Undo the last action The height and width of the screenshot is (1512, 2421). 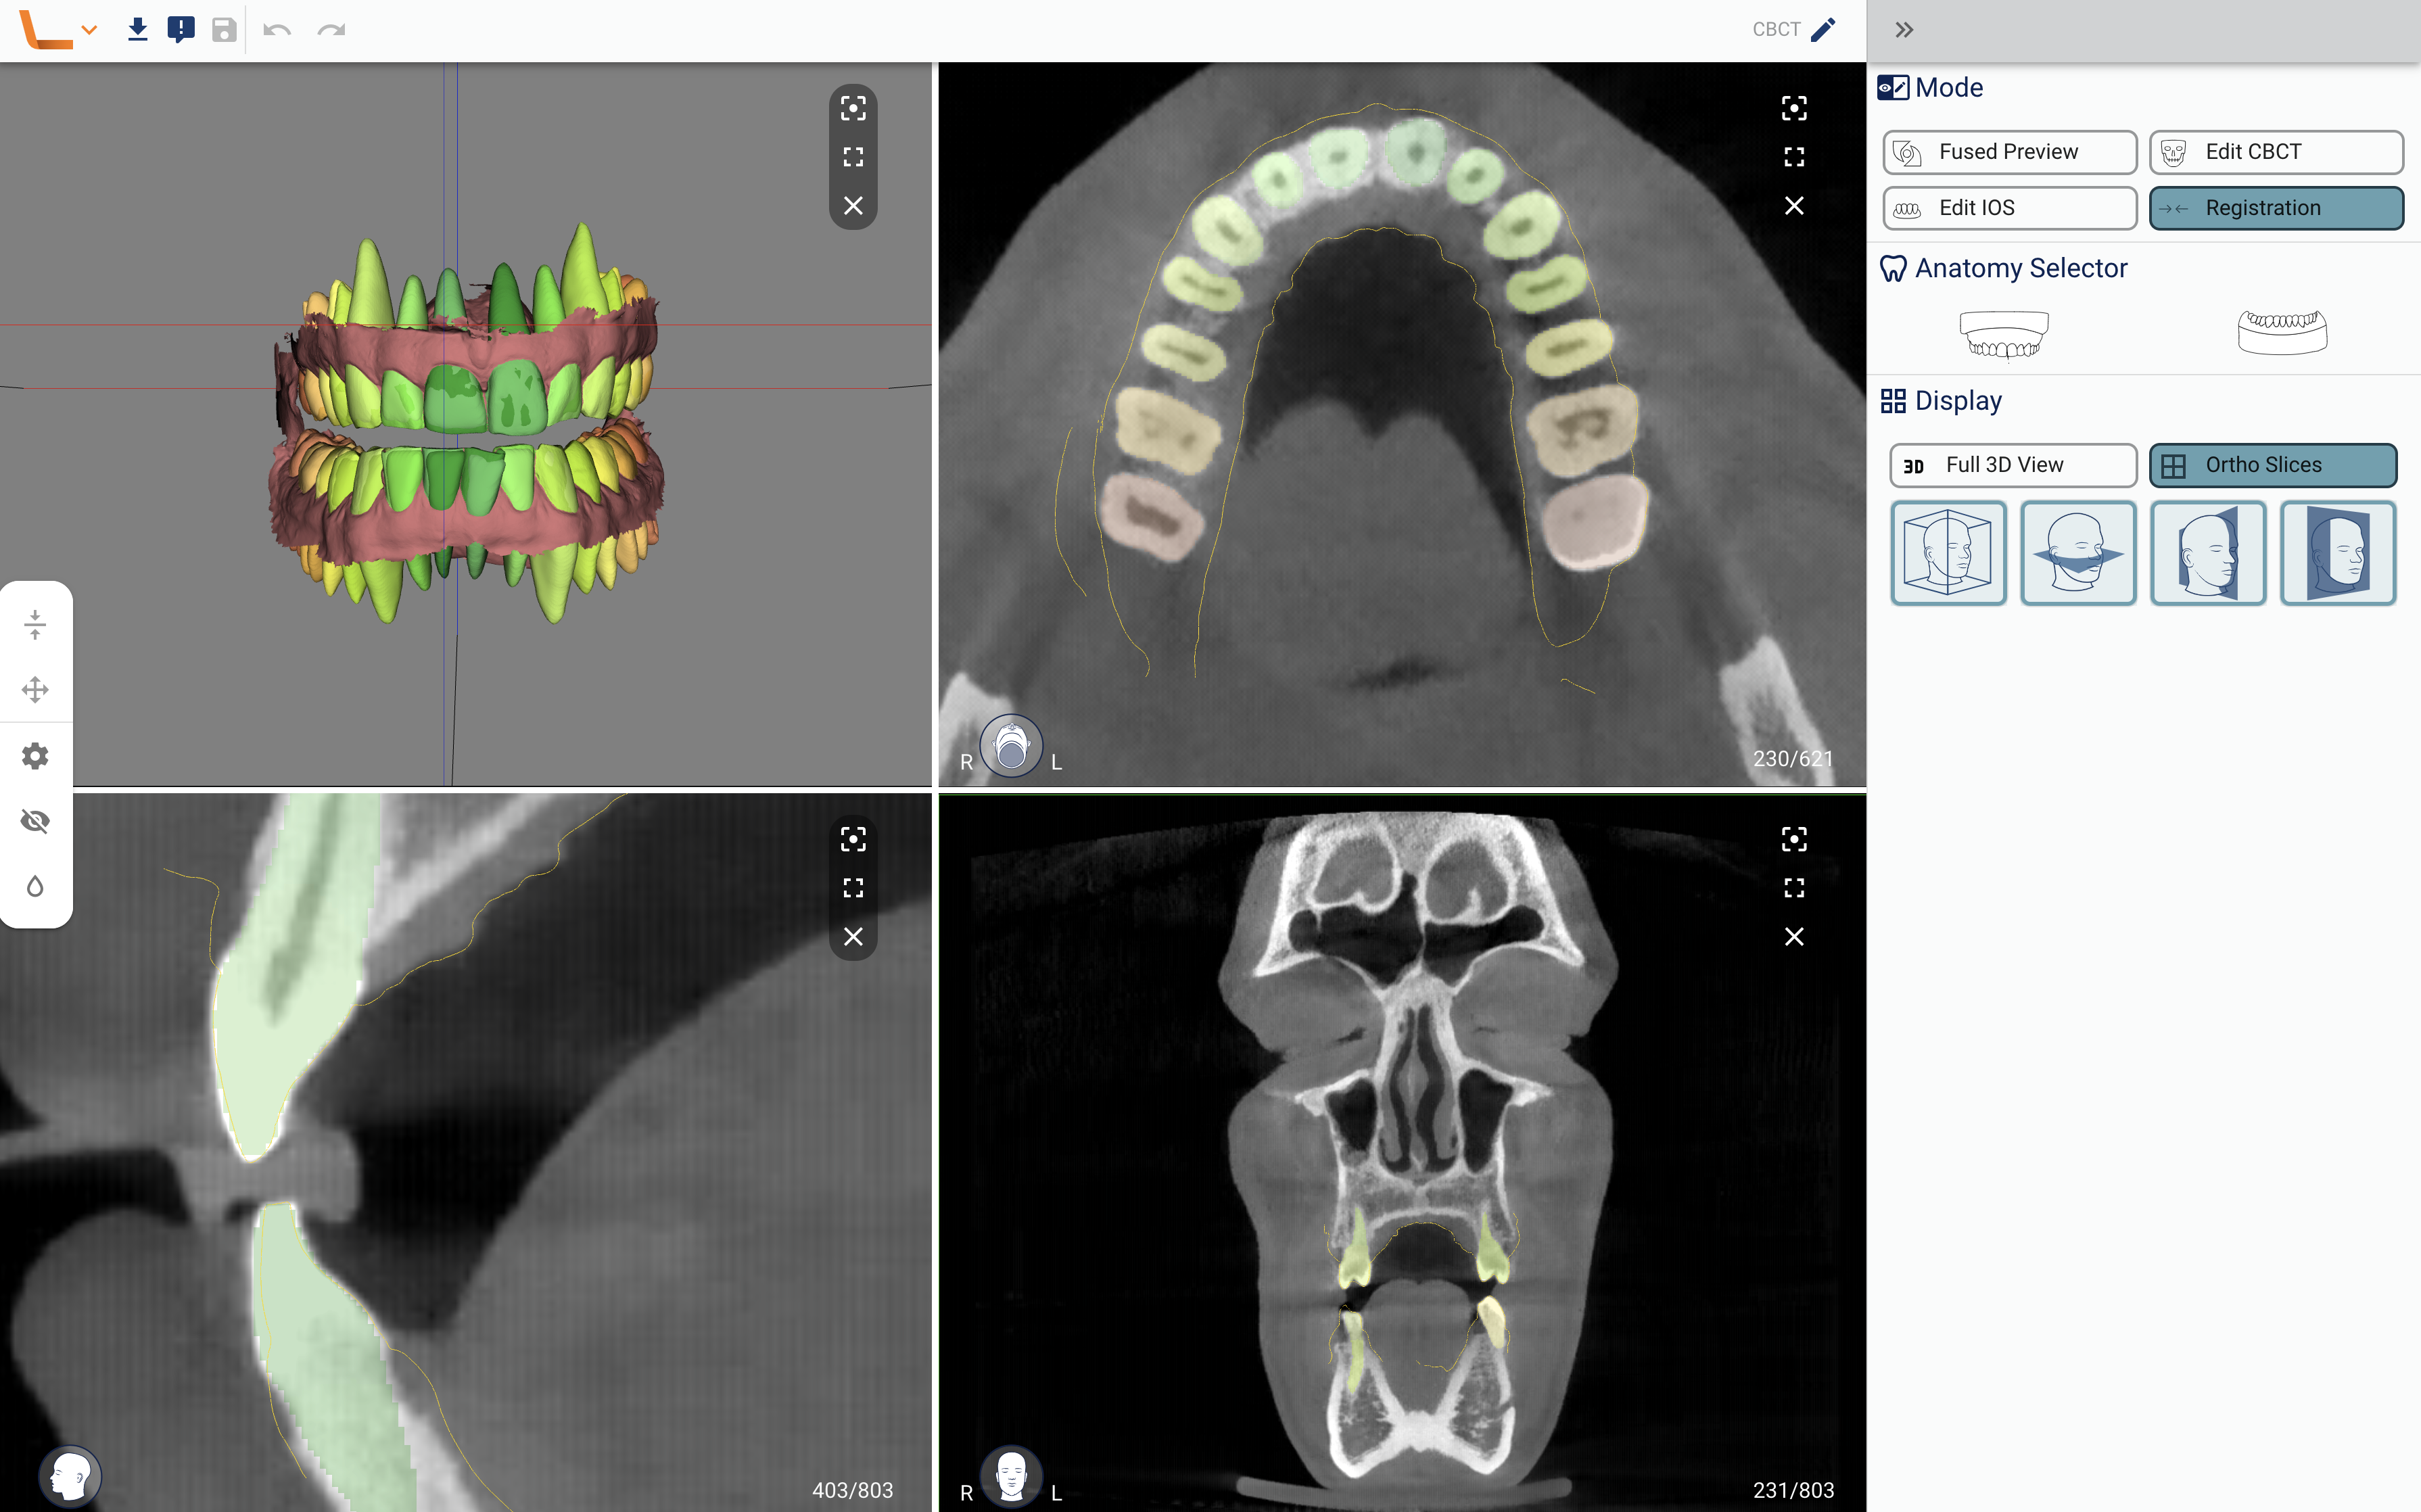click(277, 29)
